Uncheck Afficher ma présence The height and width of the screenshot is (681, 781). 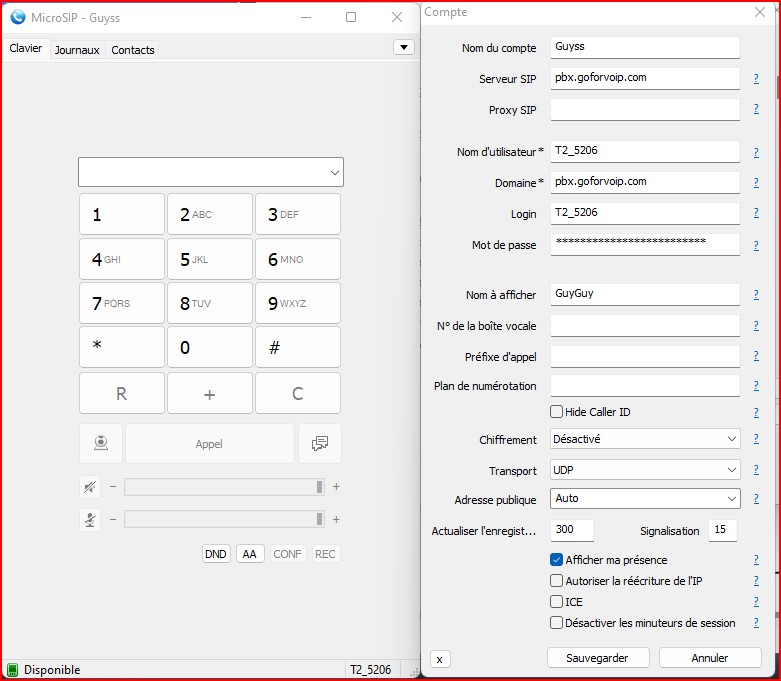point(556,559)
